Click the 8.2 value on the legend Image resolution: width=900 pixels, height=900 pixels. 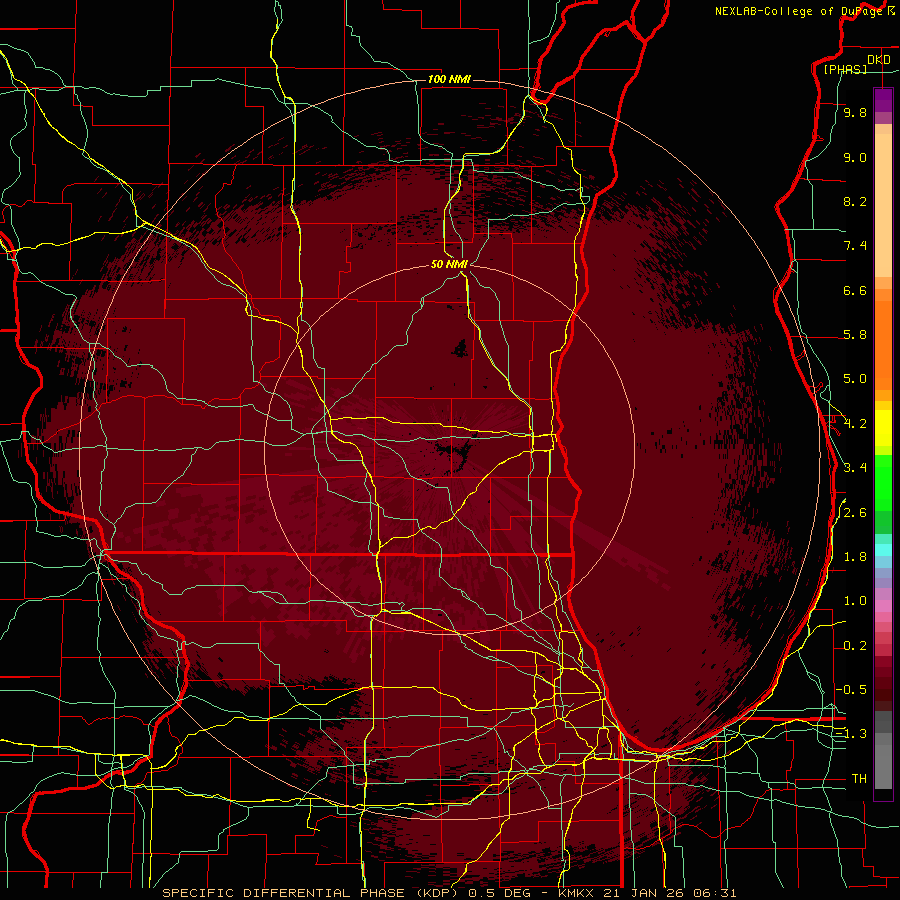(855, 201)
